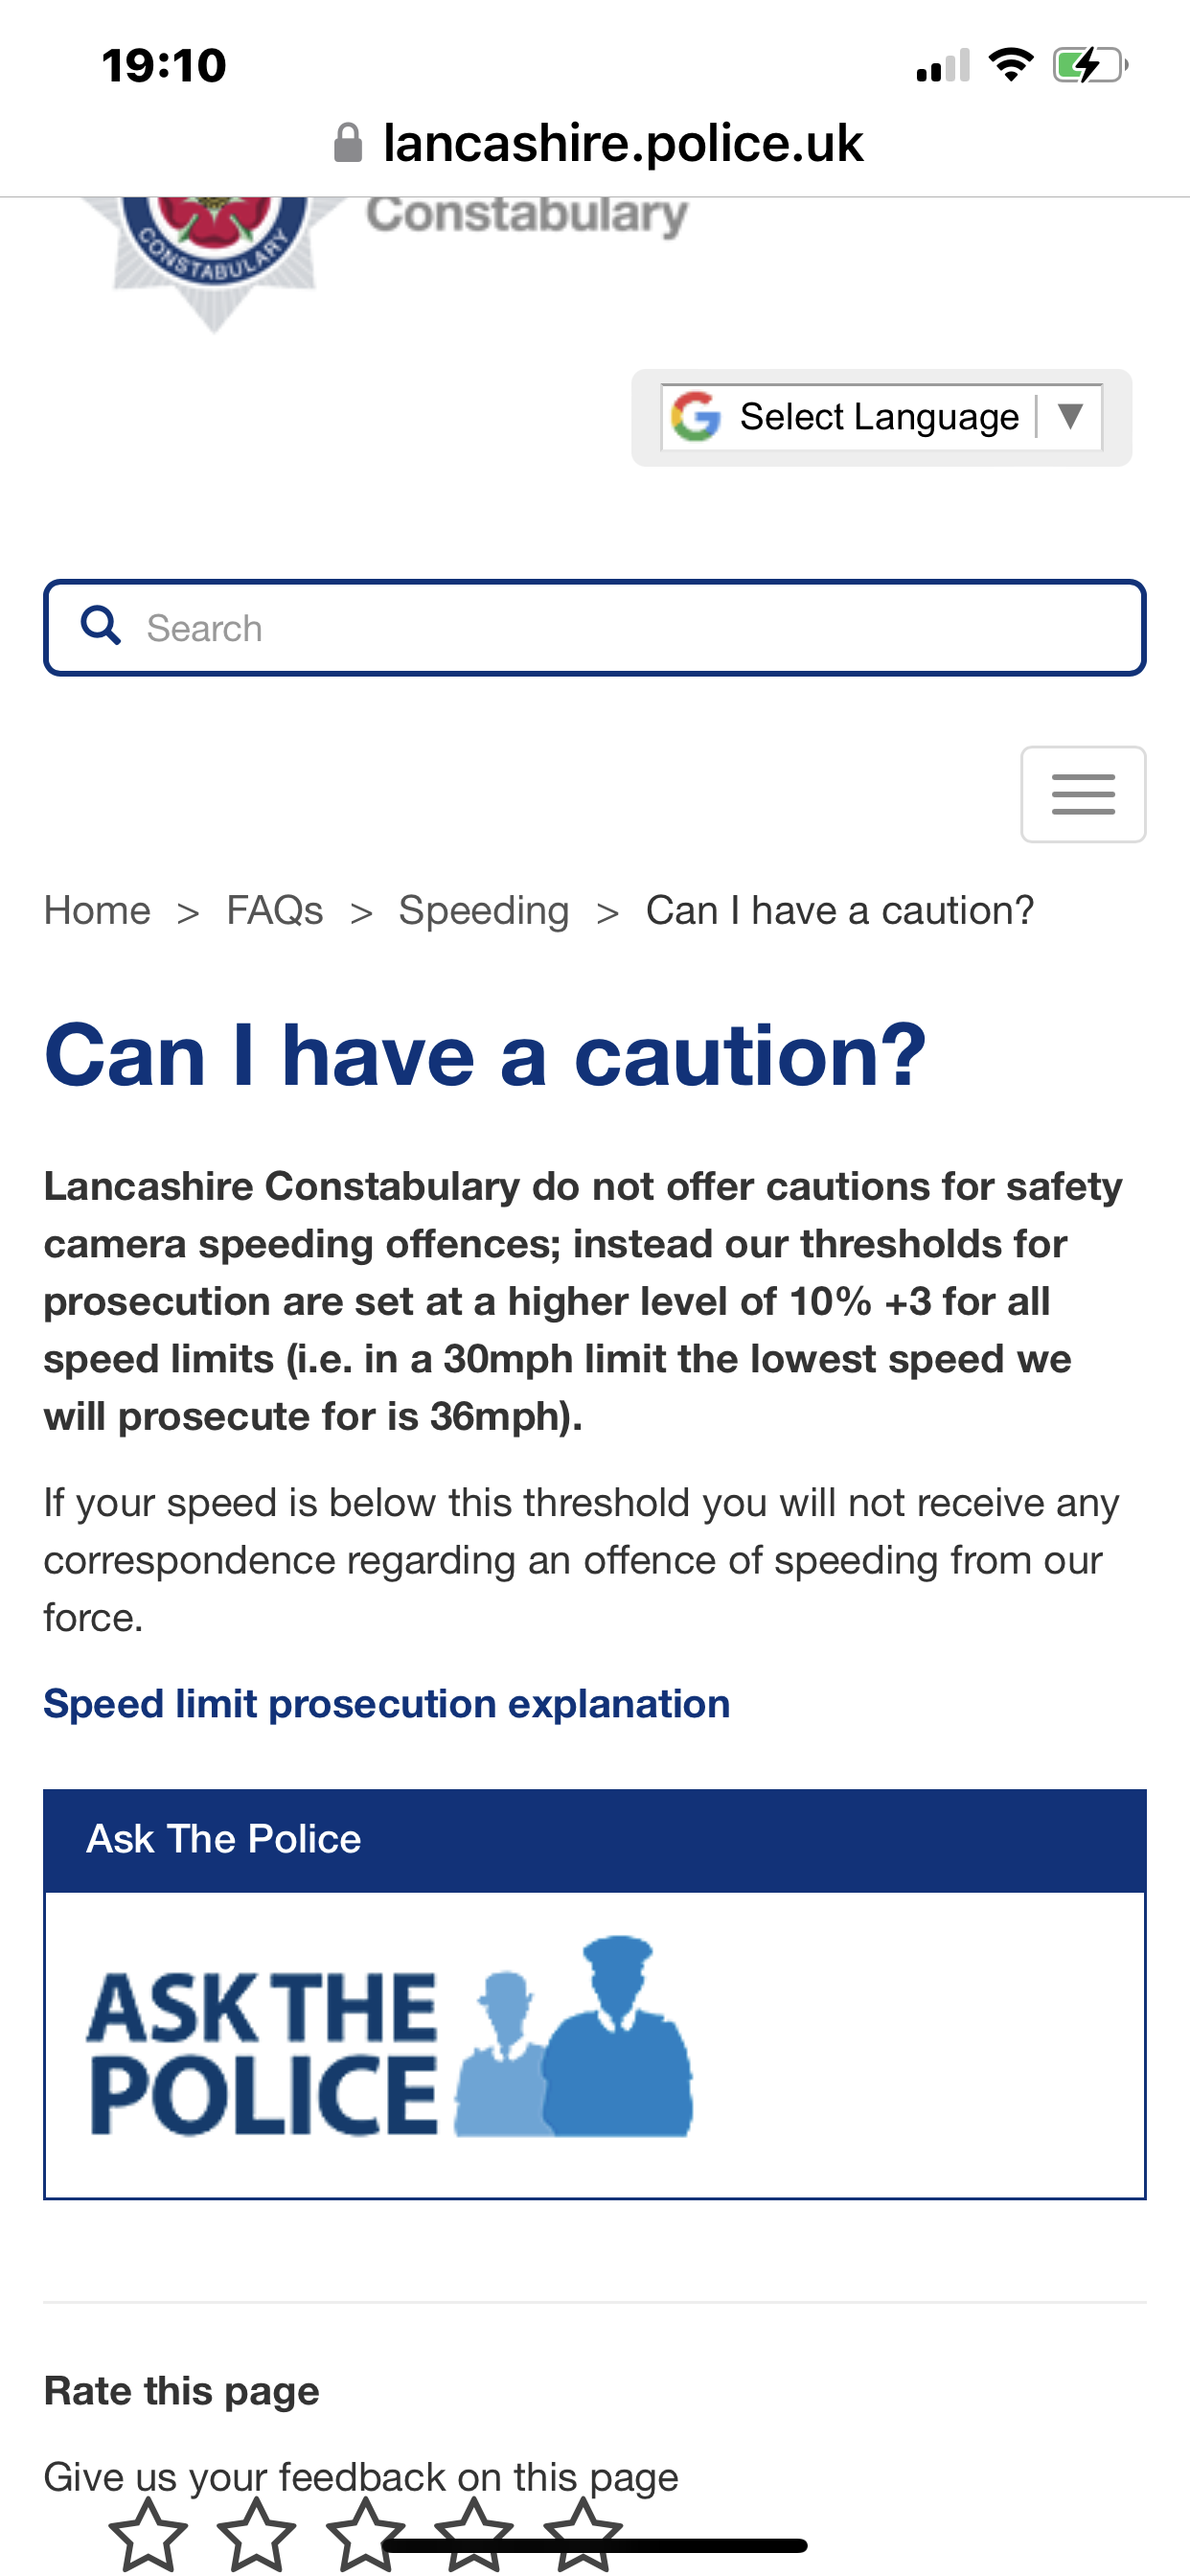Tap the battery charging status icon
1190x2576 pixels.
[x=1089, y=66]
